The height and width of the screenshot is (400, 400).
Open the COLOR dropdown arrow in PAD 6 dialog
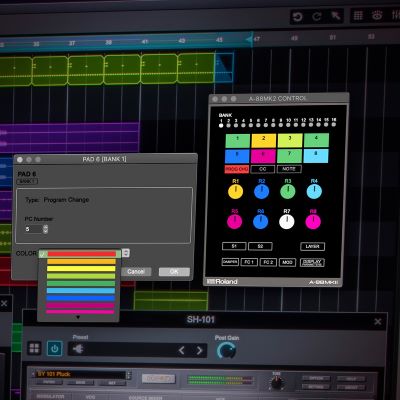(x=126, y=253)
